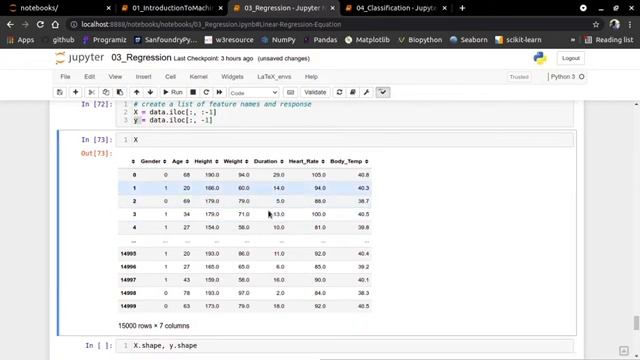Screen dimensions: 640x360
Task: Click the Logout button
Action: pos(571,58)
